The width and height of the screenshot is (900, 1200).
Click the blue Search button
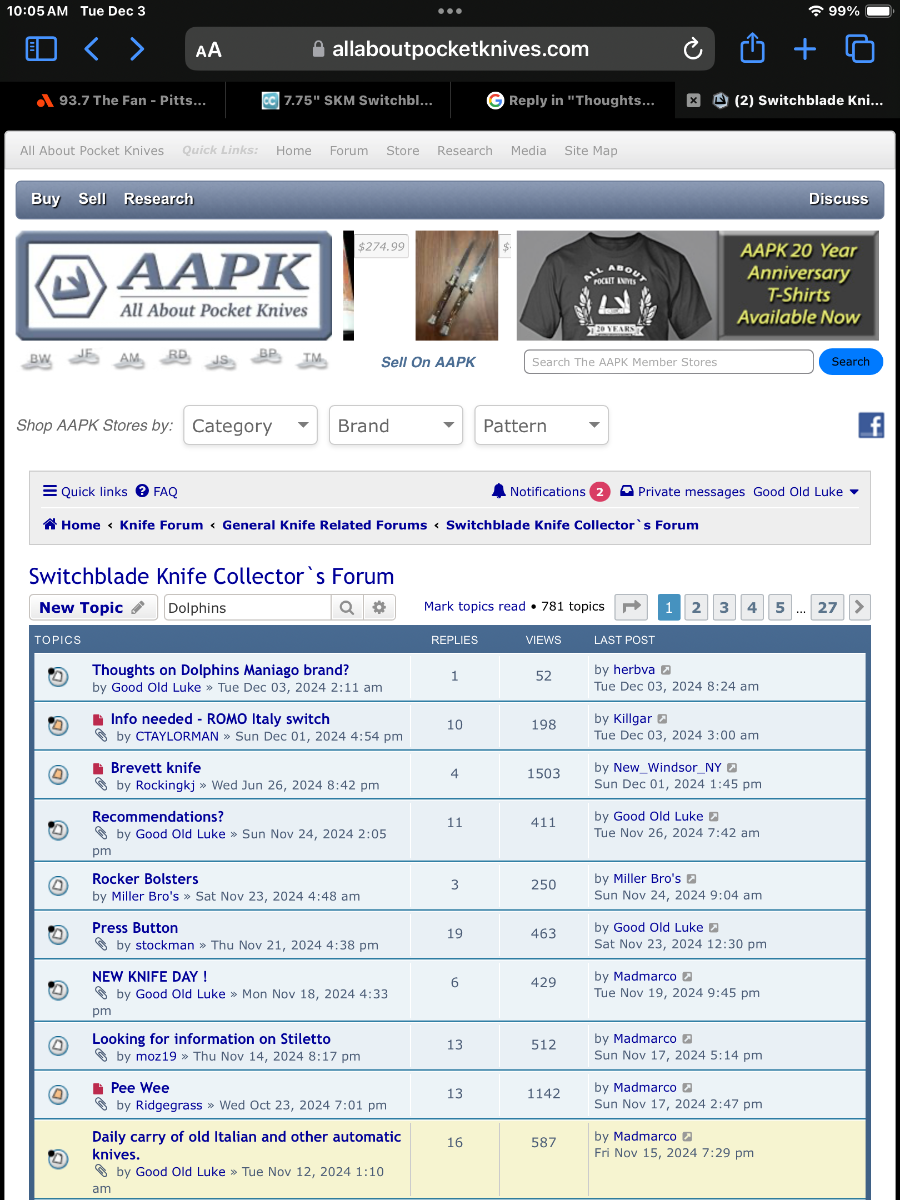click(851, 362)
